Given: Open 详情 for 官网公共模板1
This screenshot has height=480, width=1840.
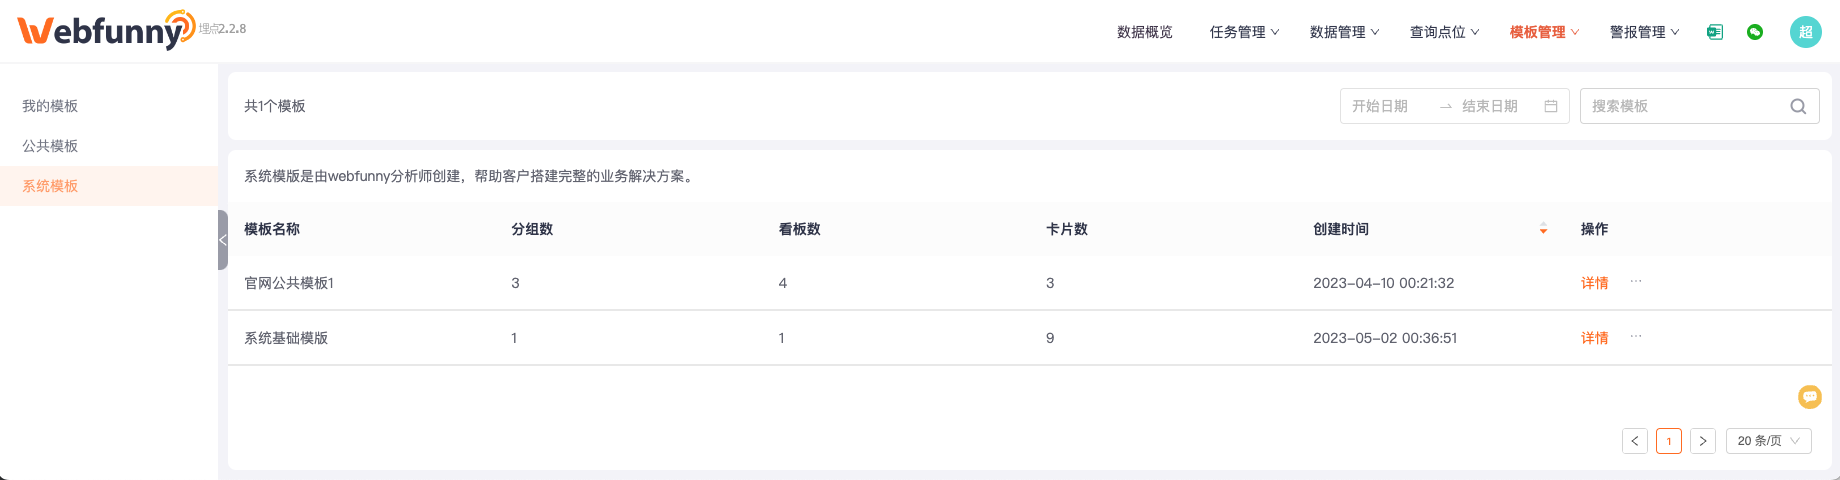Looking at the screenshot, I should pos(1594,283).
